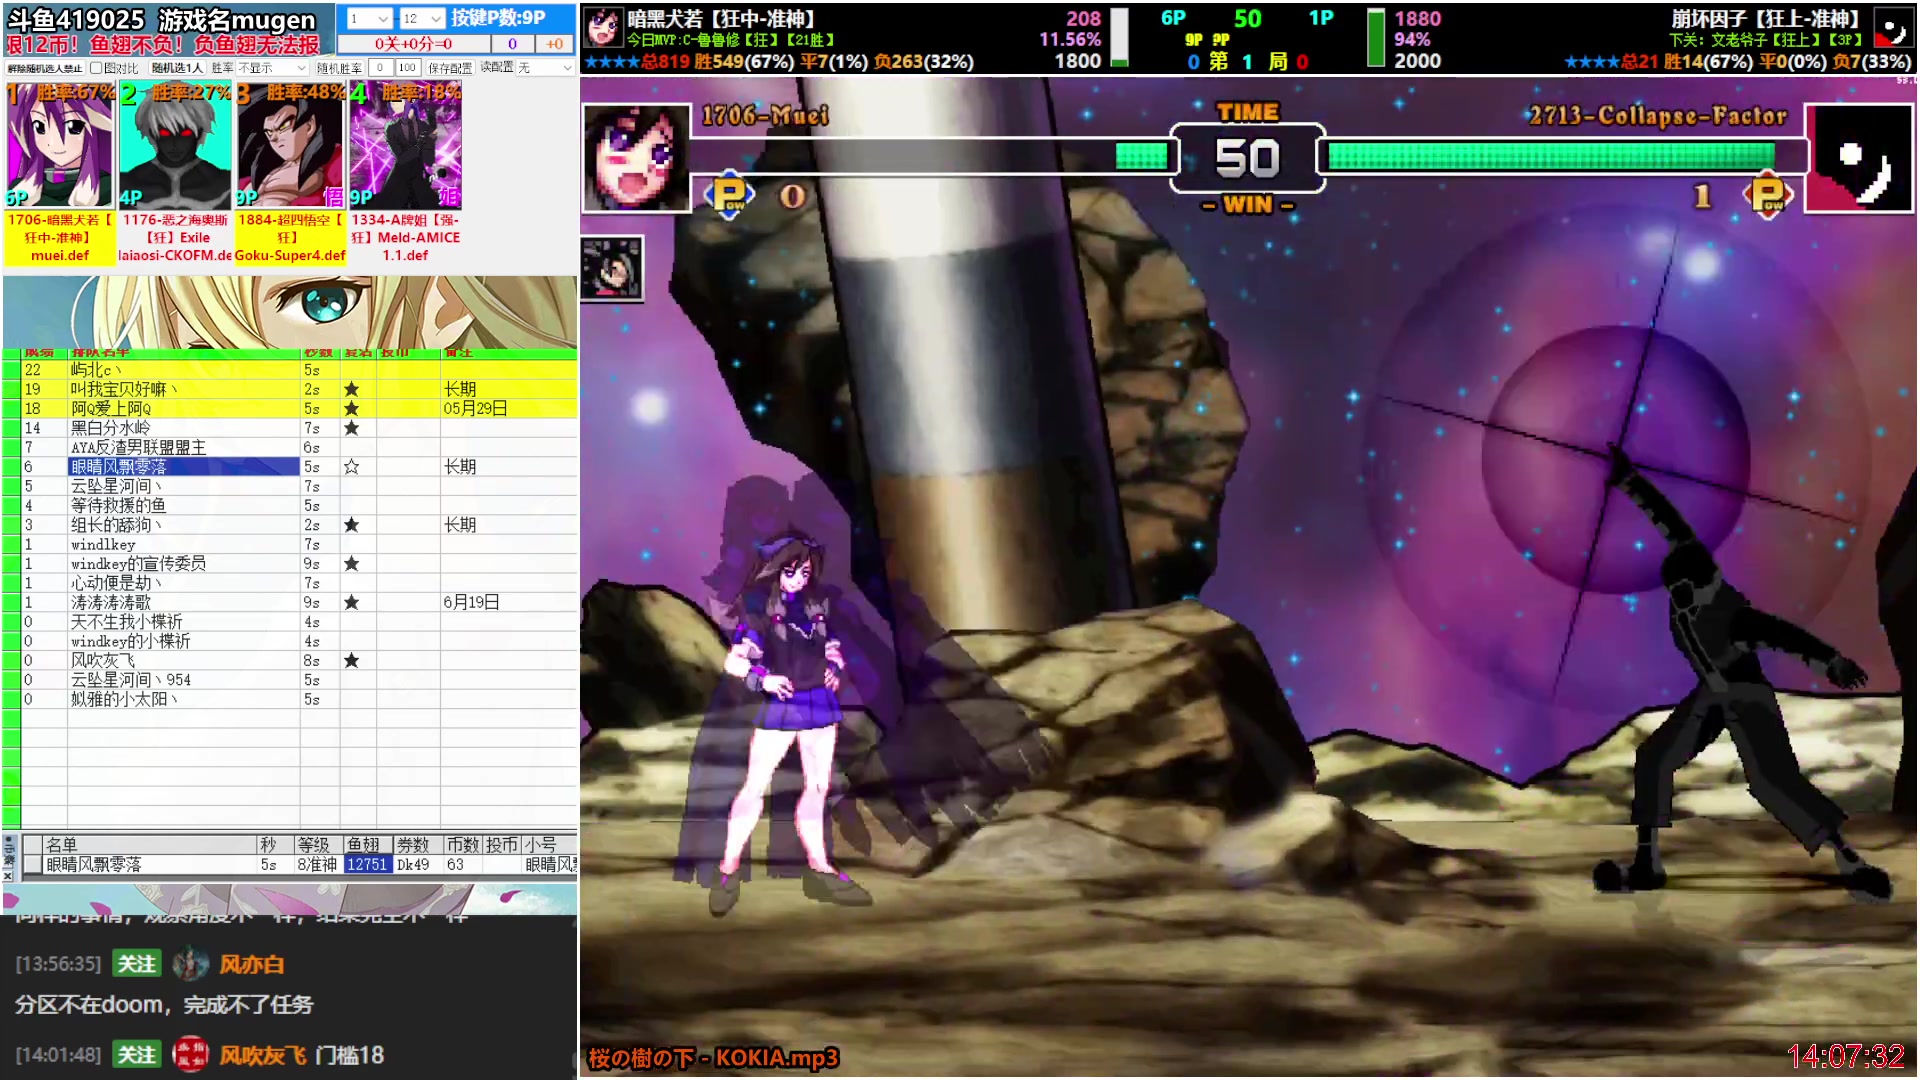1920x1080 pixels.
Task: Click the filled star in 风吹灰飞 row
Action: tap(351, 661)
